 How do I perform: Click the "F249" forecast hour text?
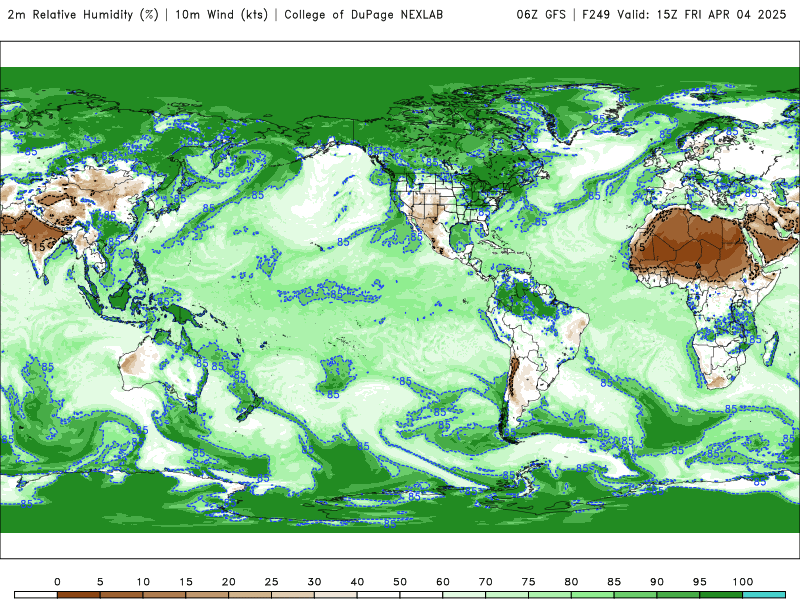[x=596, y=15]
